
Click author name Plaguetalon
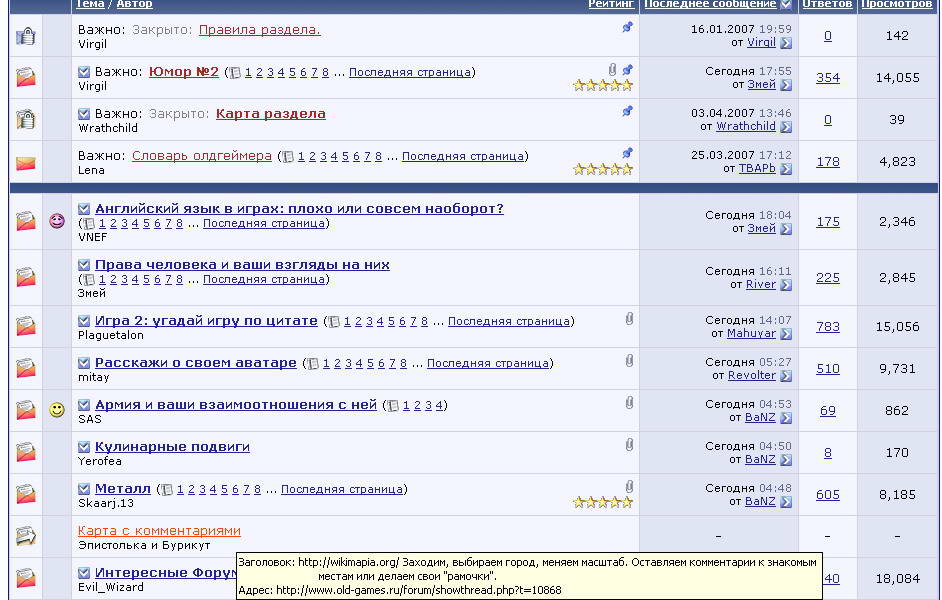pos(111,335)
